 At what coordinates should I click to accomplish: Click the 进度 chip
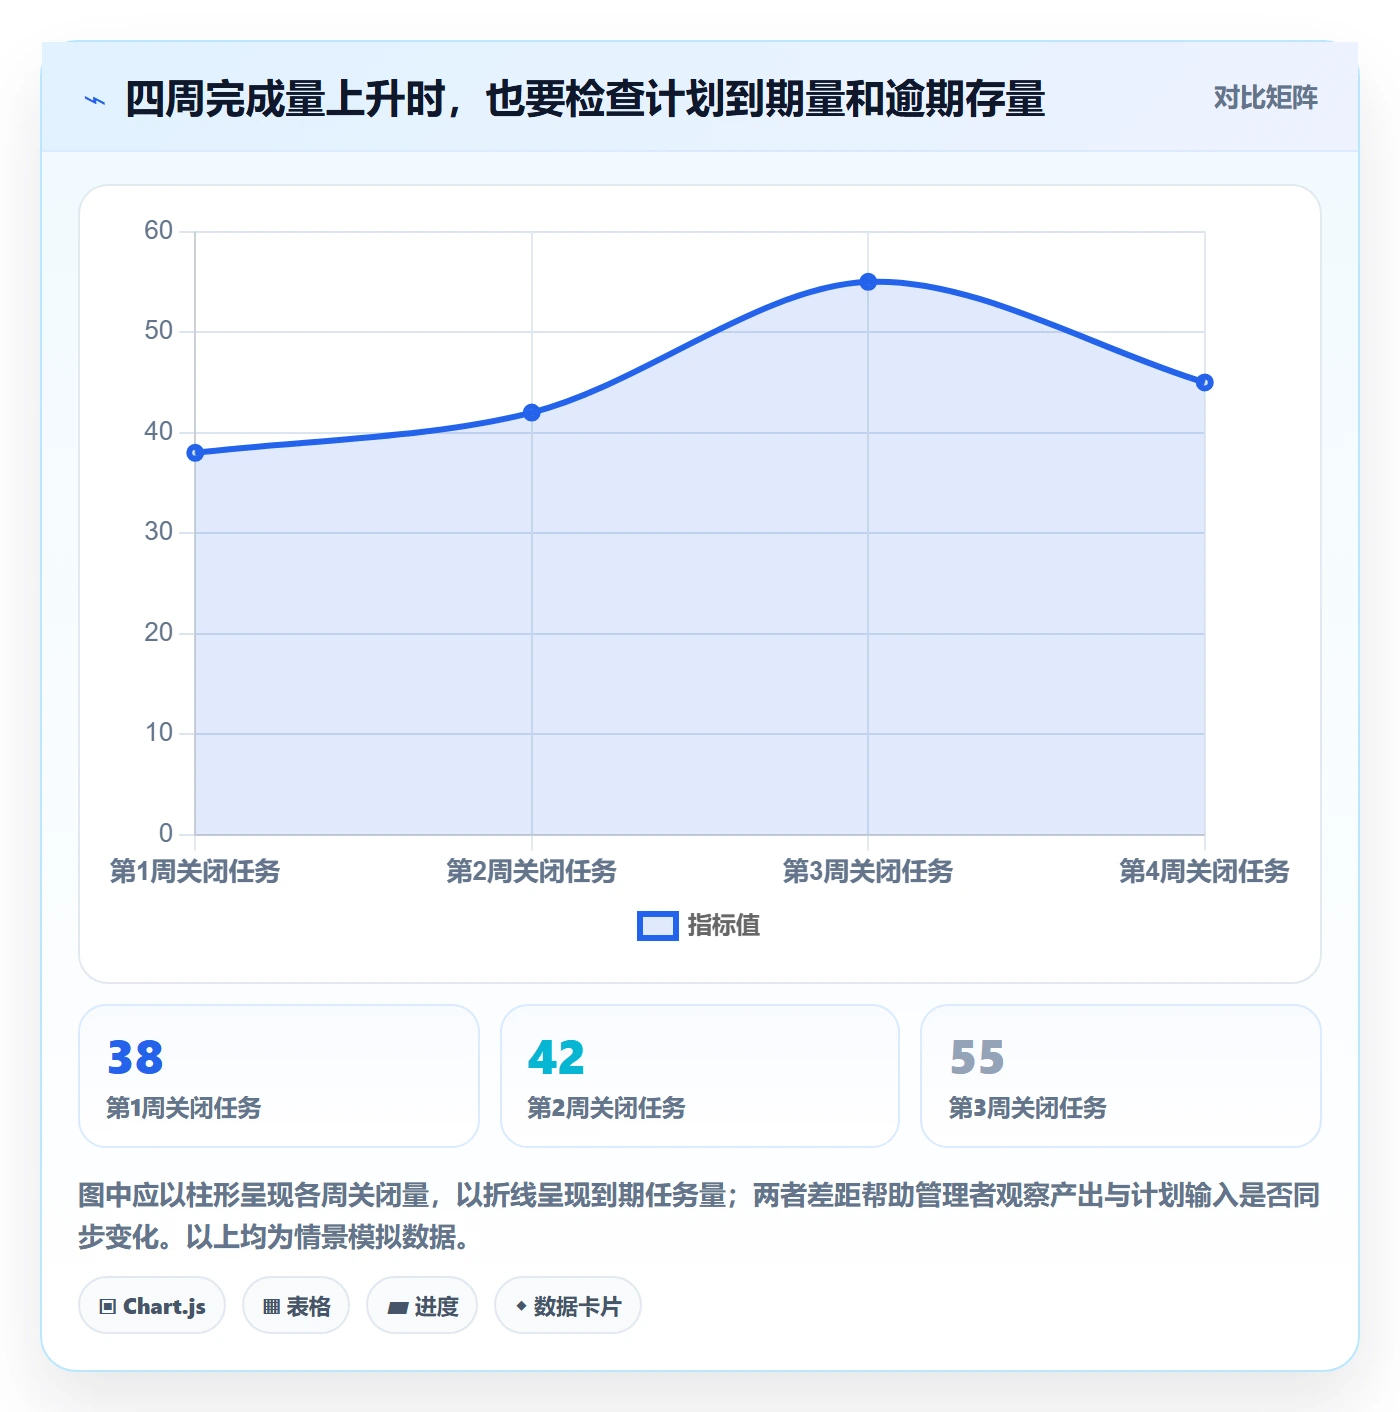point(422,1306)
